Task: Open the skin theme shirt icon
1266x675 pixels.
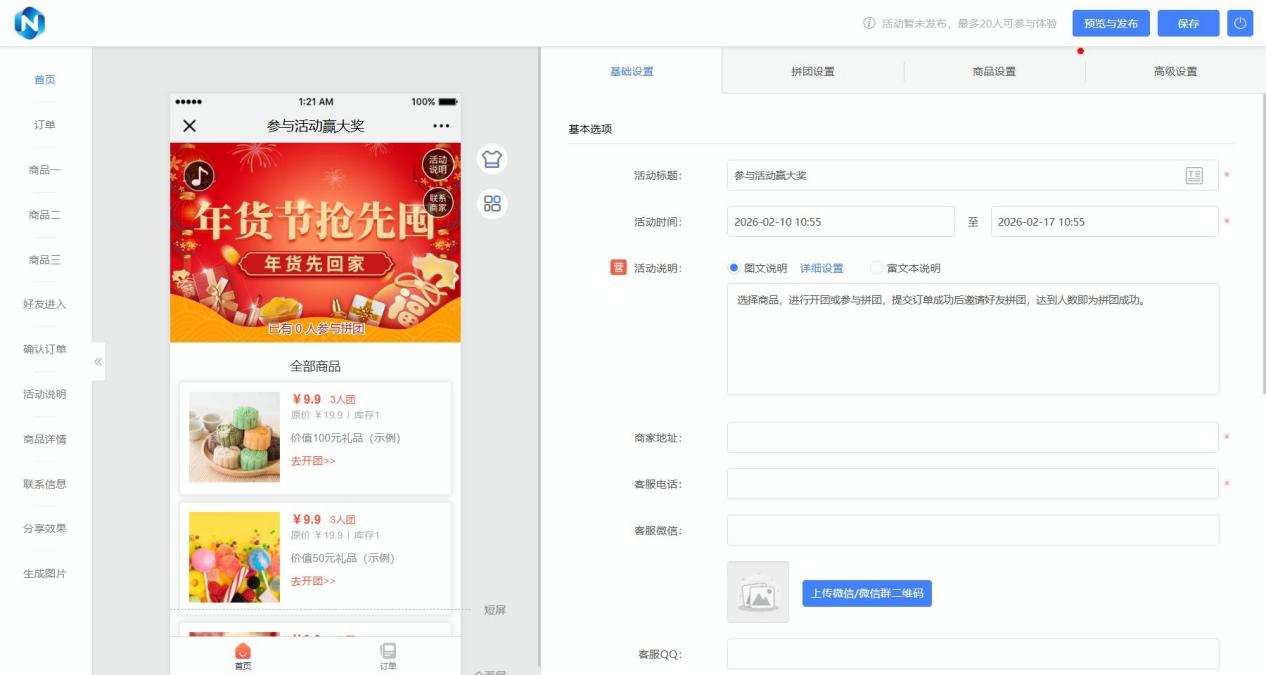Action: pyautogui.click(x=491, y=159)
